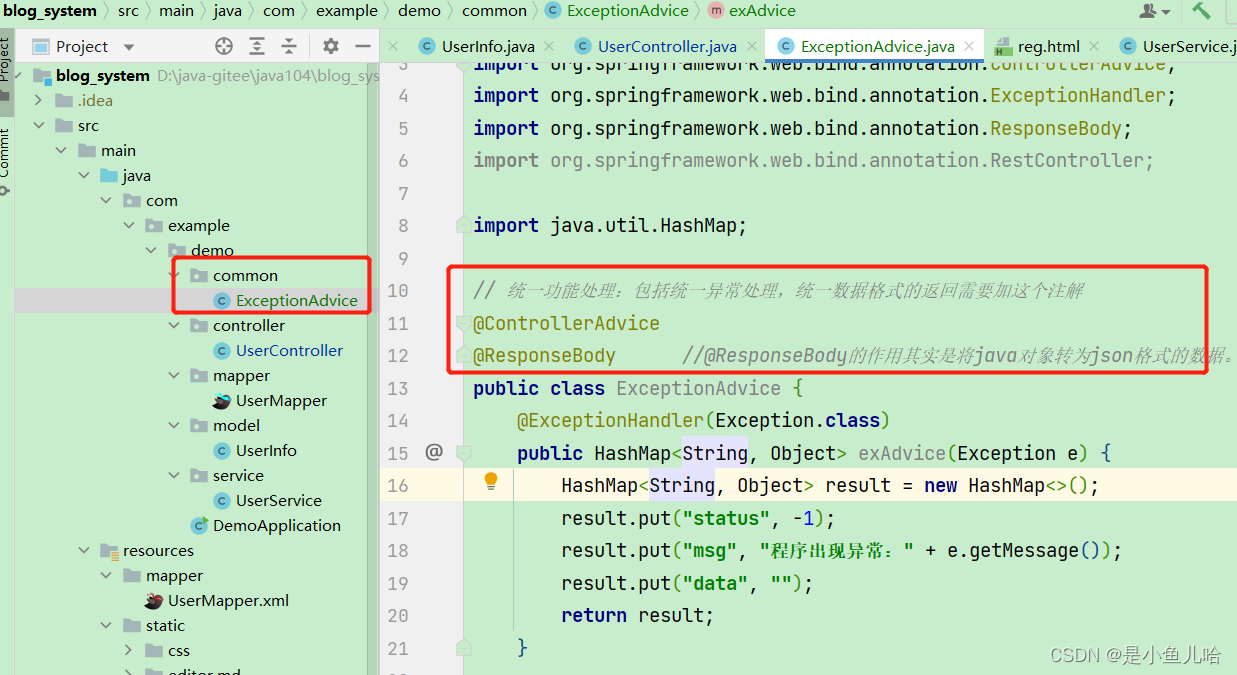Open Project panel options gear

point(331,46)
